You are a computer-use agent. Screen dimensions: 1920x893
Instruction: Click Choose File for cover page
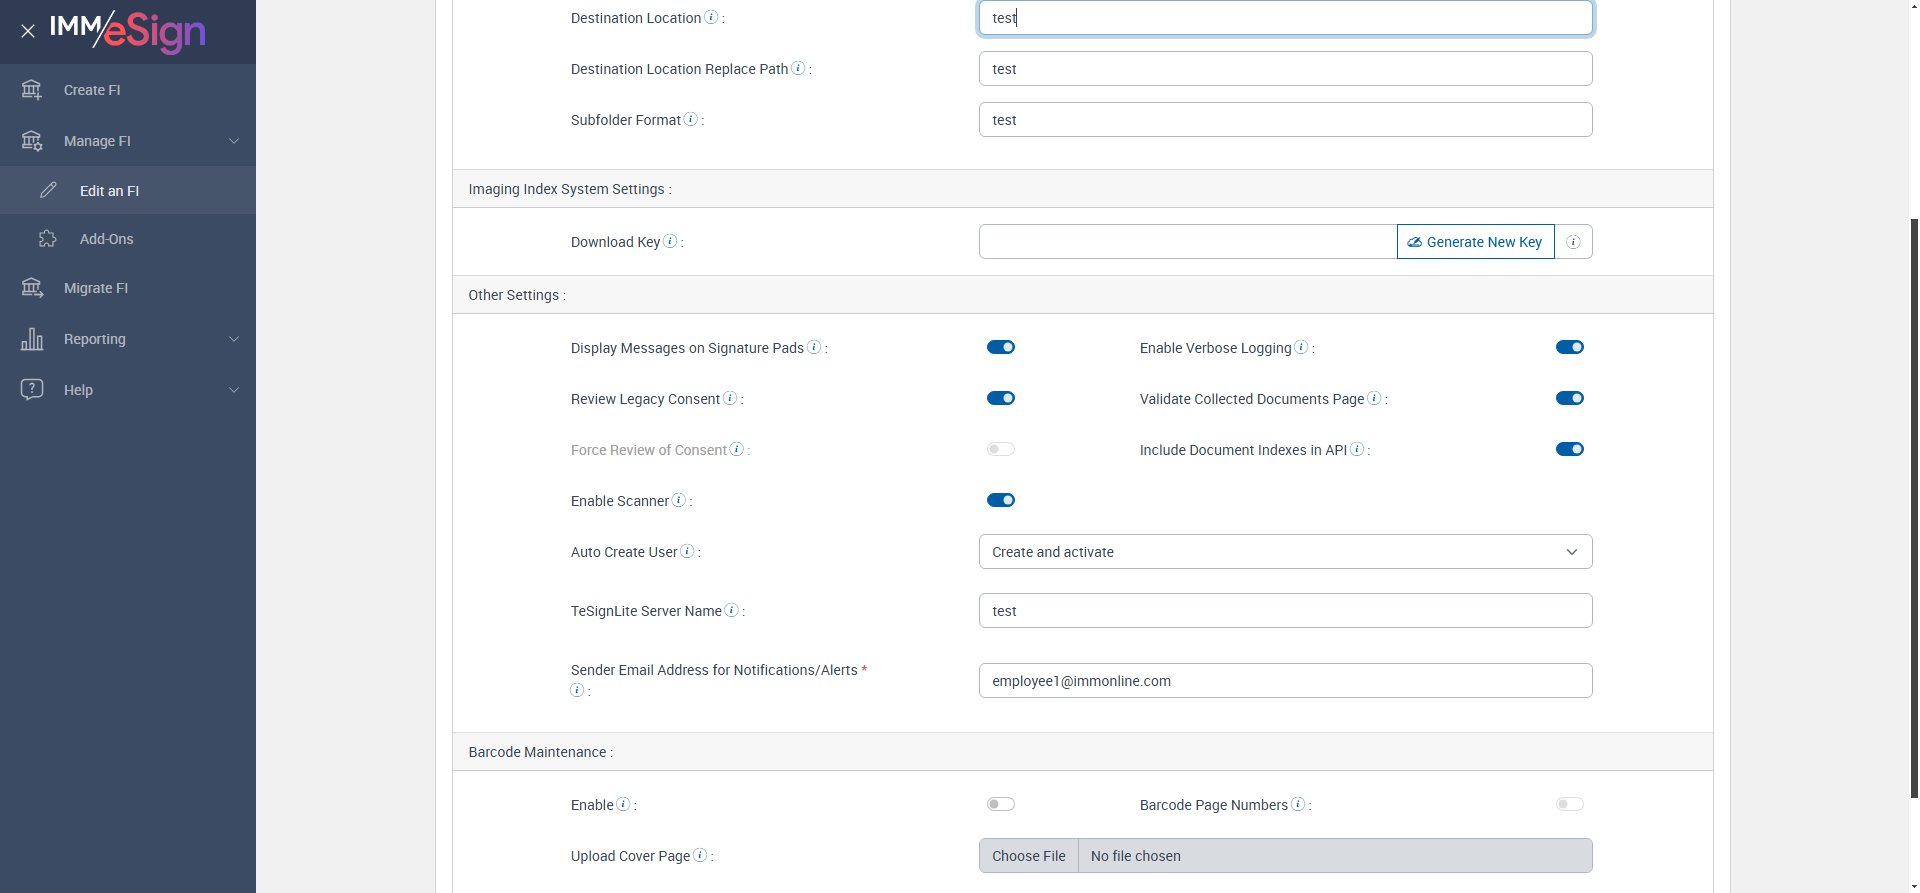pyautogui.click(x=1028, y=856)
